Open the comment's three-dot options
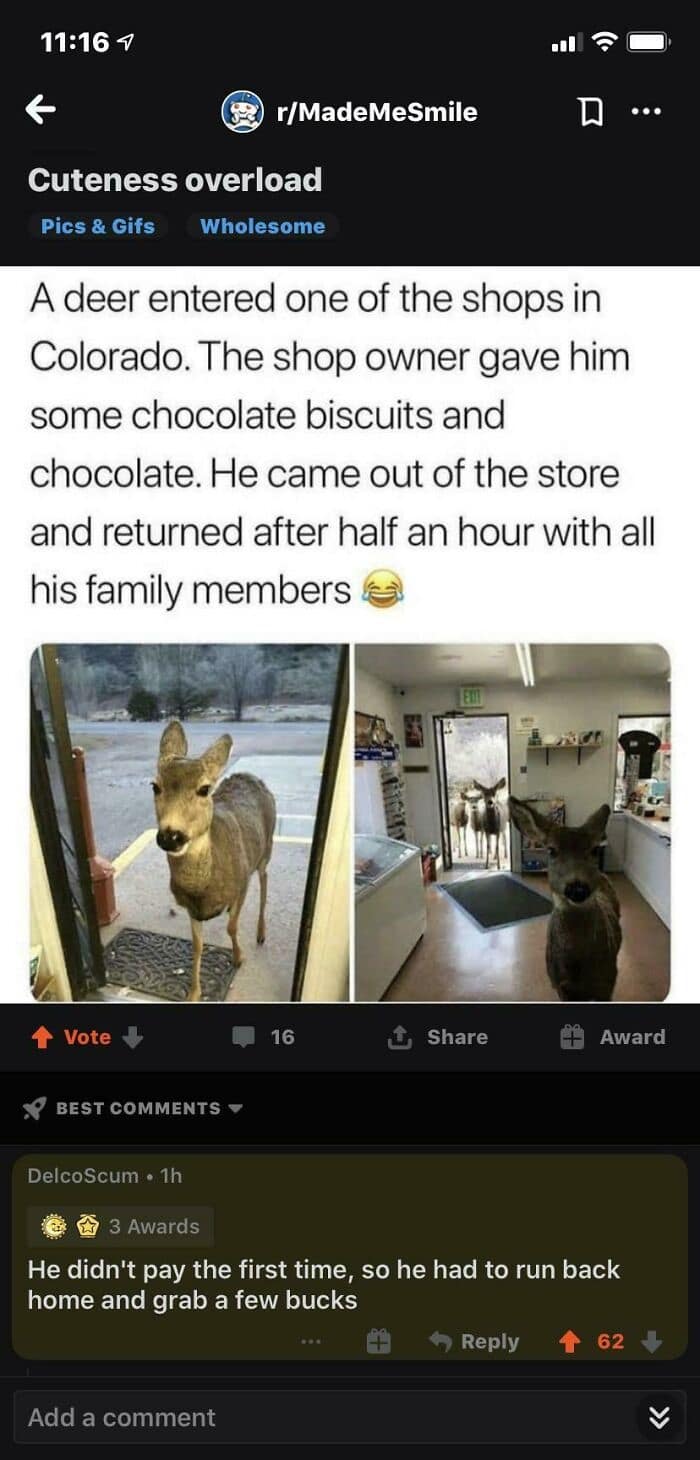 (x=311, y=1342)
